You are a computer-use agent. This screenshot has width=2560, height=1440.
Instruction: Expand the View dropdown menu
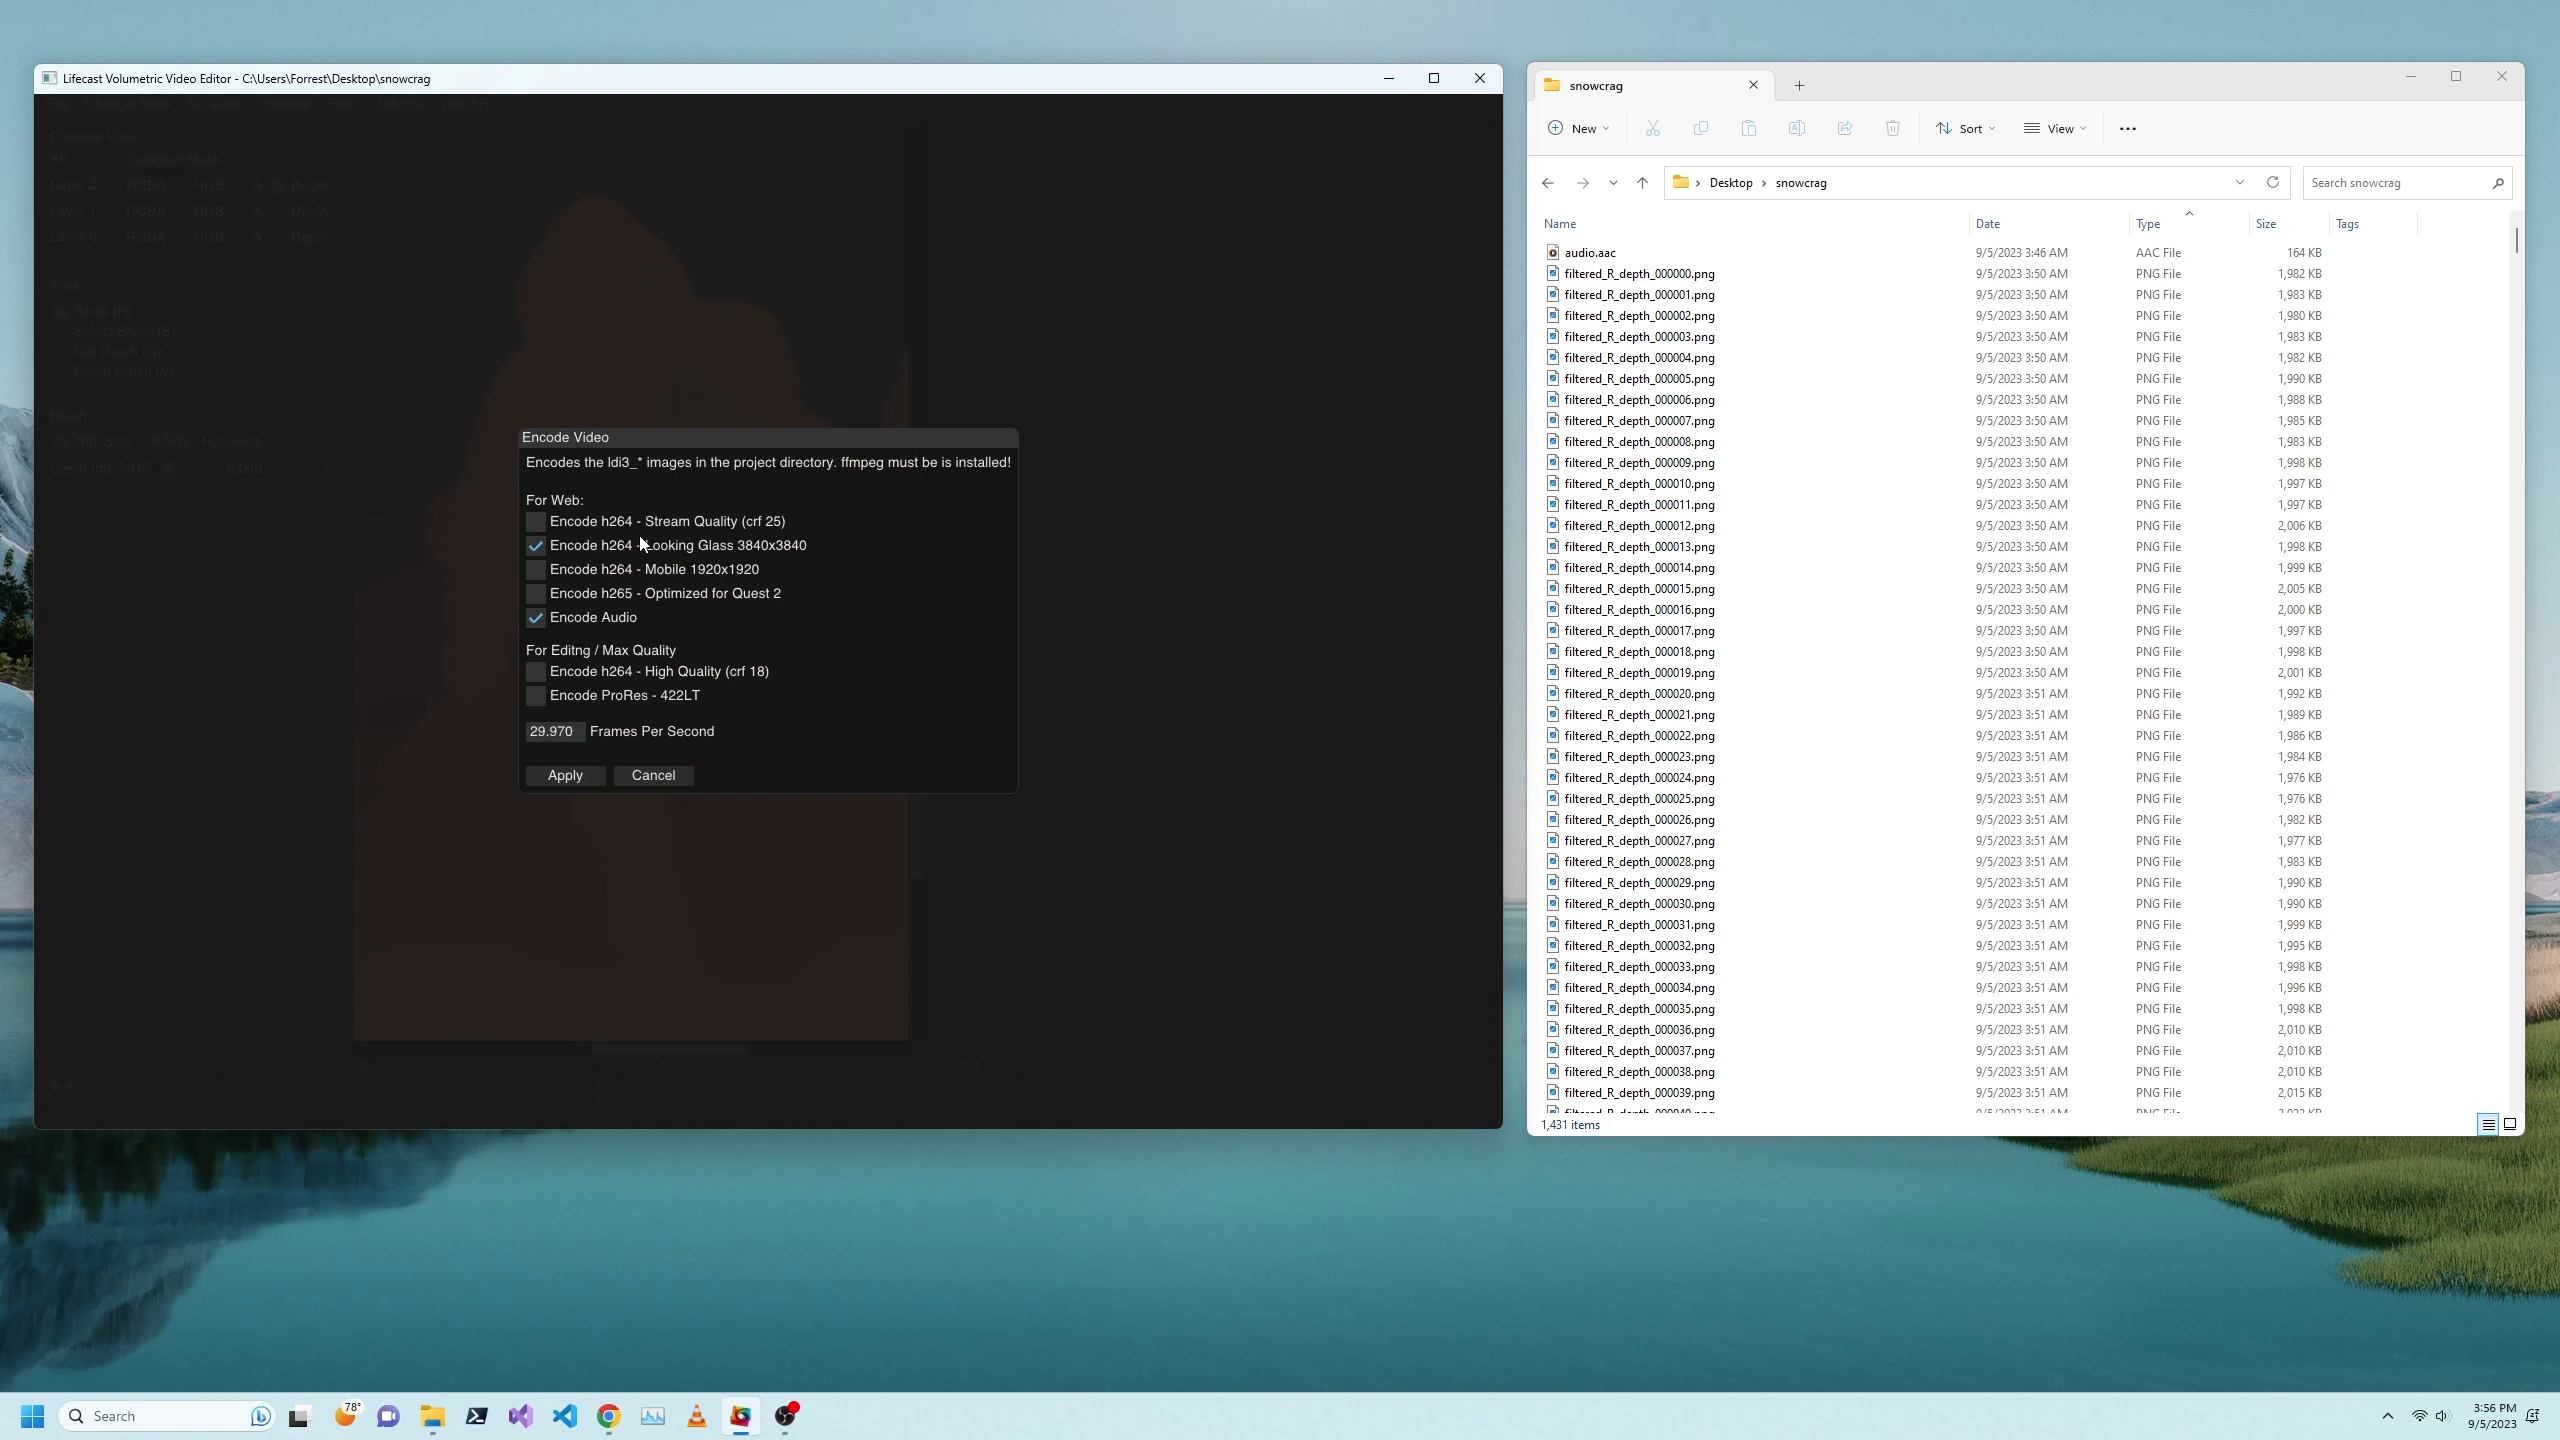pyautogui.click(x=2055, y=129)
